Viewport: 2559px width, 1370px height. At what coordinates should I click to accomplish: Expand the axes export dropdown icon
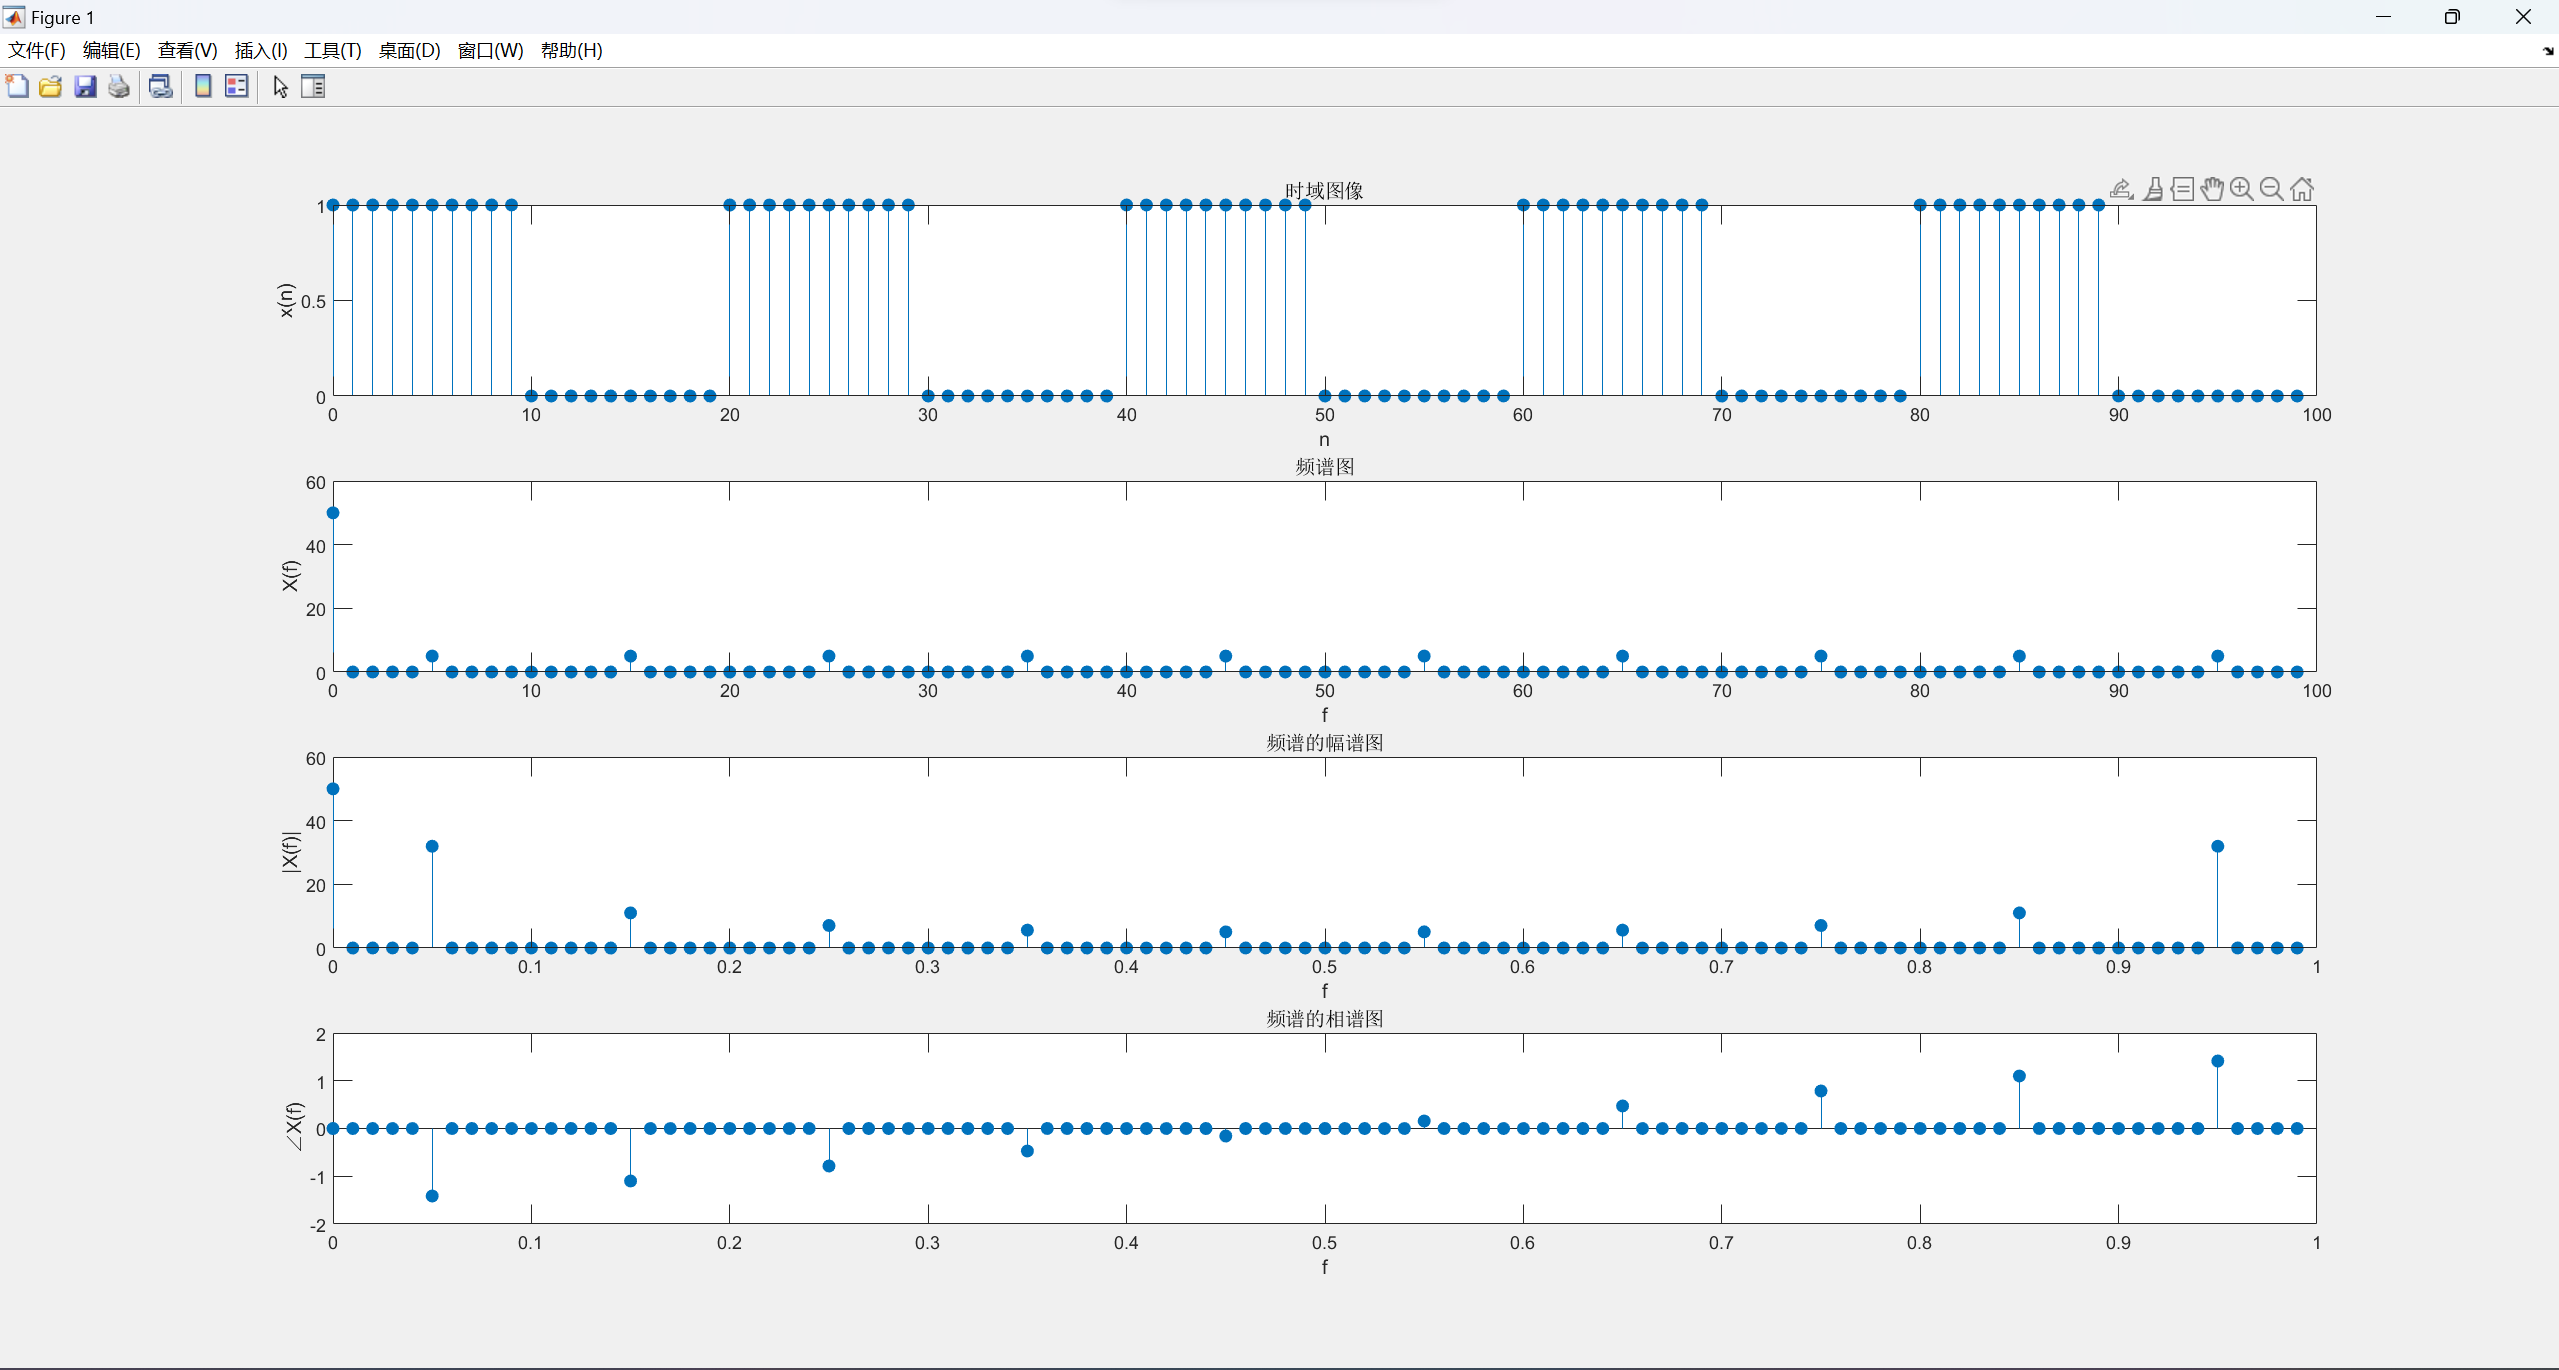(2121, 189)
